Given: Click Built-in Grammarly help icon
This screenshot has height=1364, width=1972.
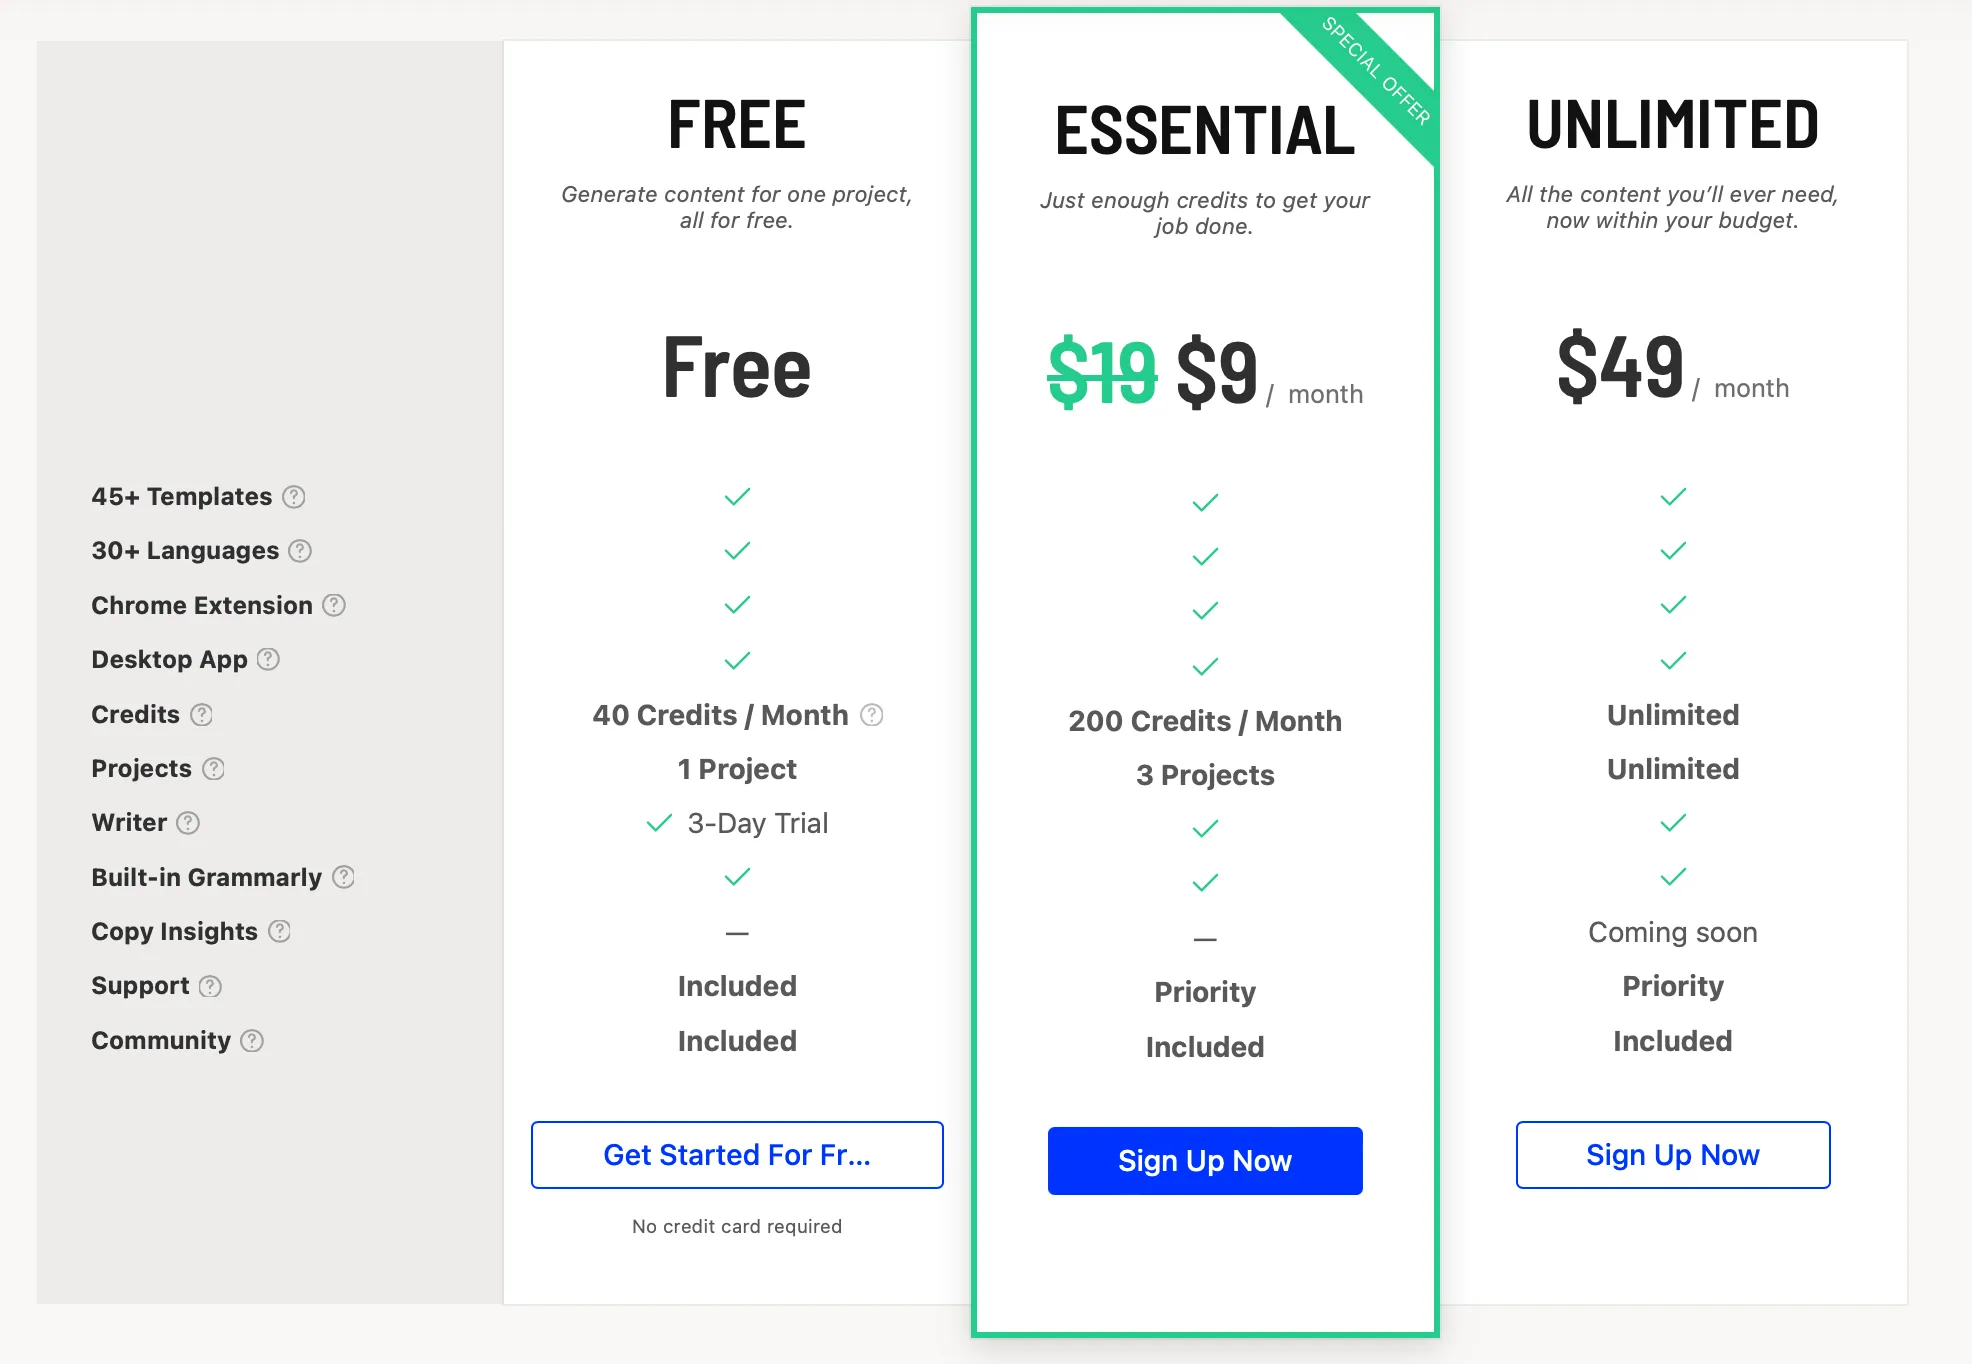Looking at the screenshot, I should [x=343, y=877].
